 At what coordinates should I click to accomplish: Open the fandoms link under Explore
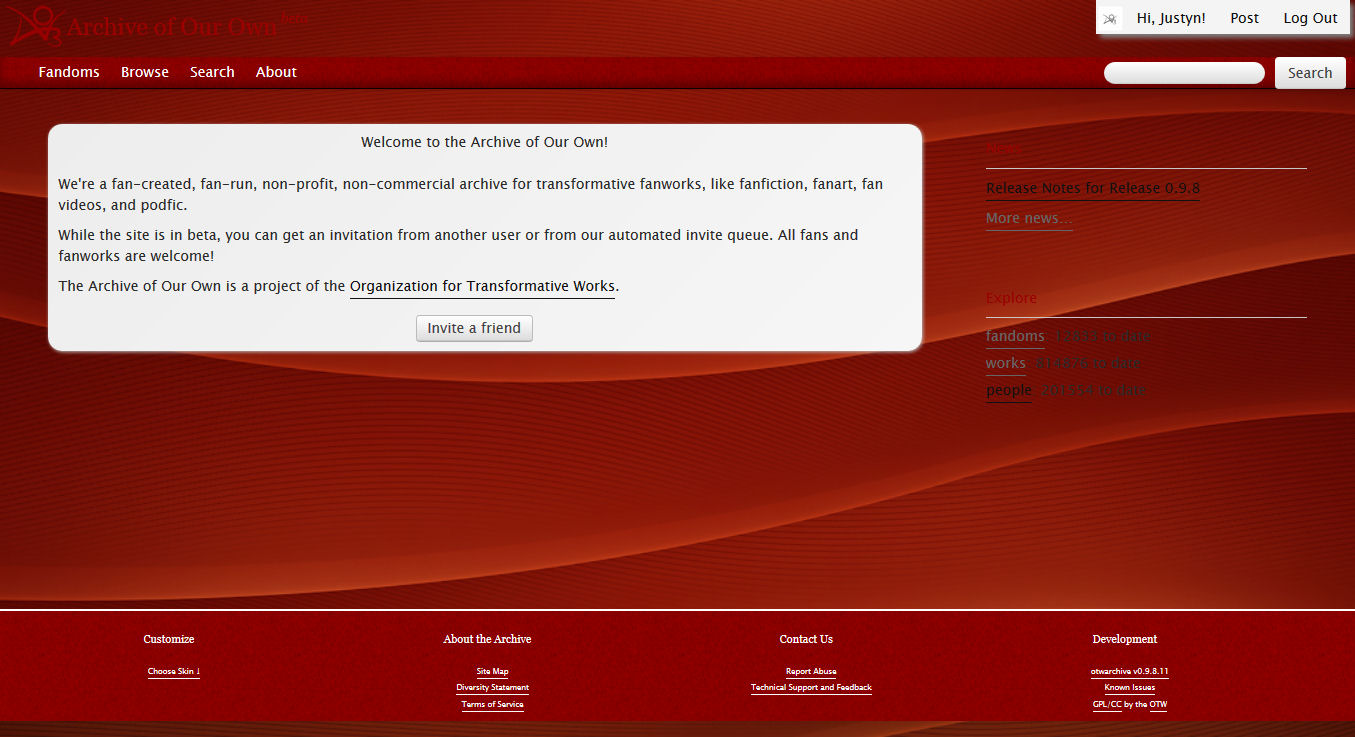click(1015, 336)
